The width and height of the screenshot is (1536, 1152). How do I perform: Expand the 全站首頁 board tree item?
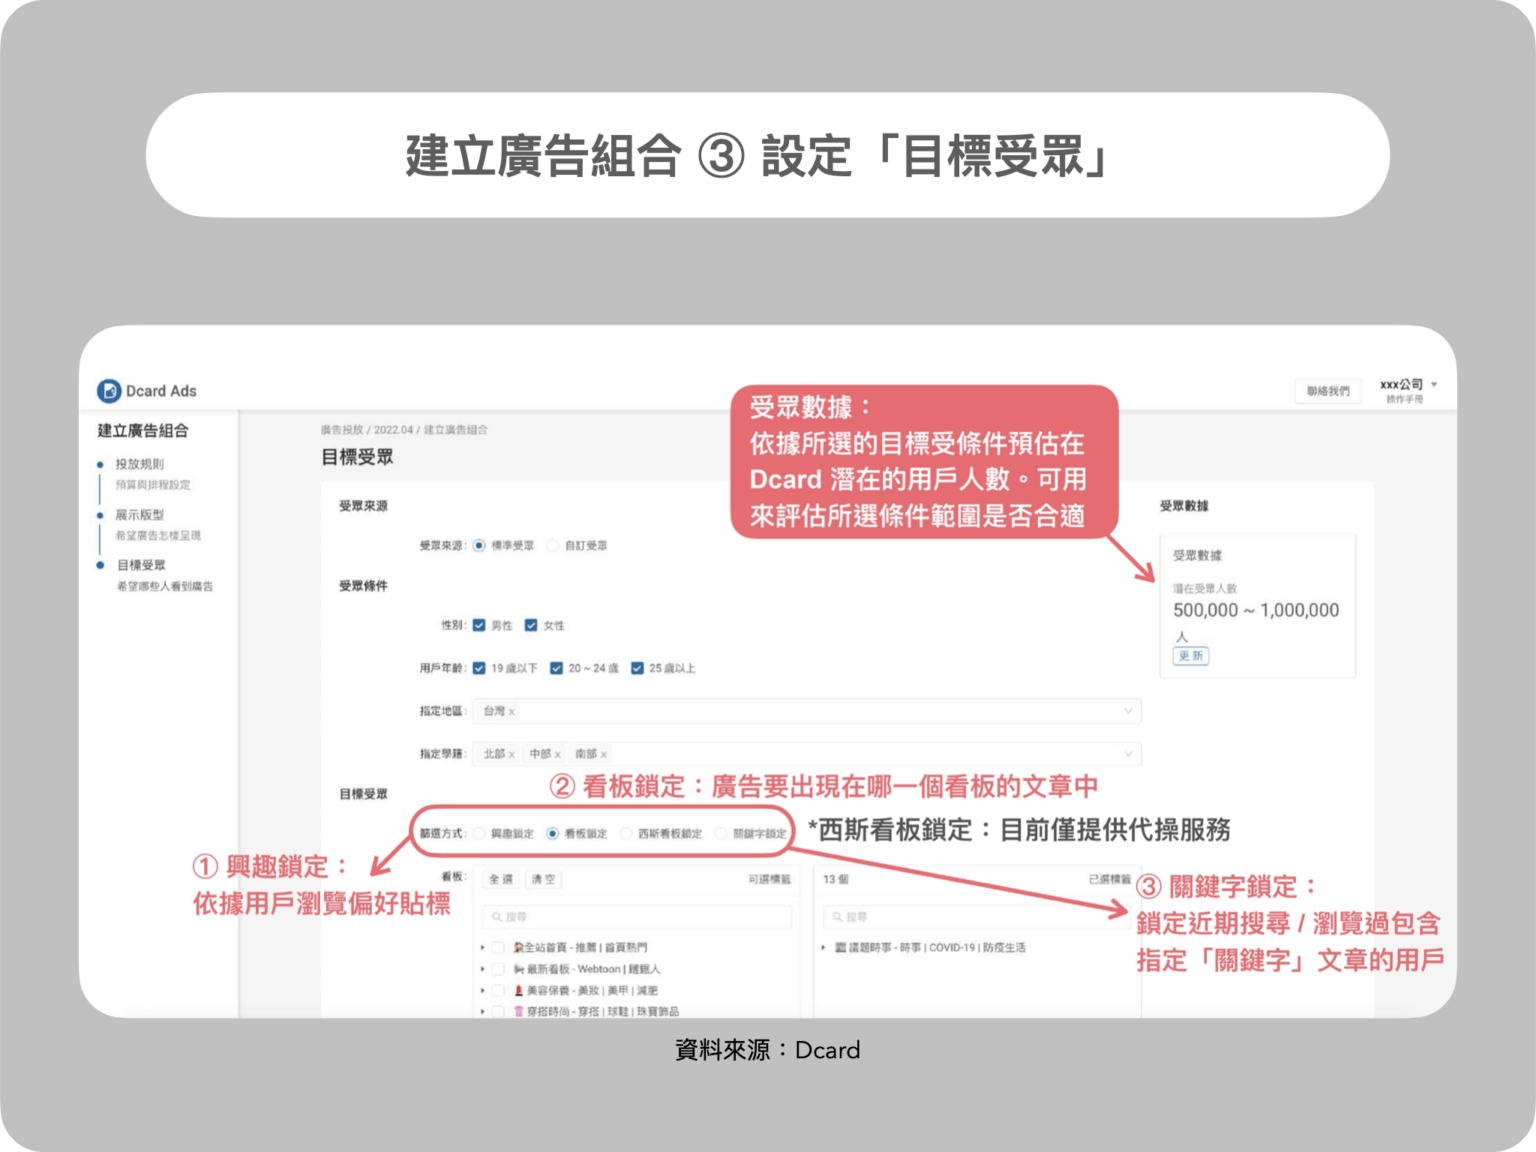482,947
